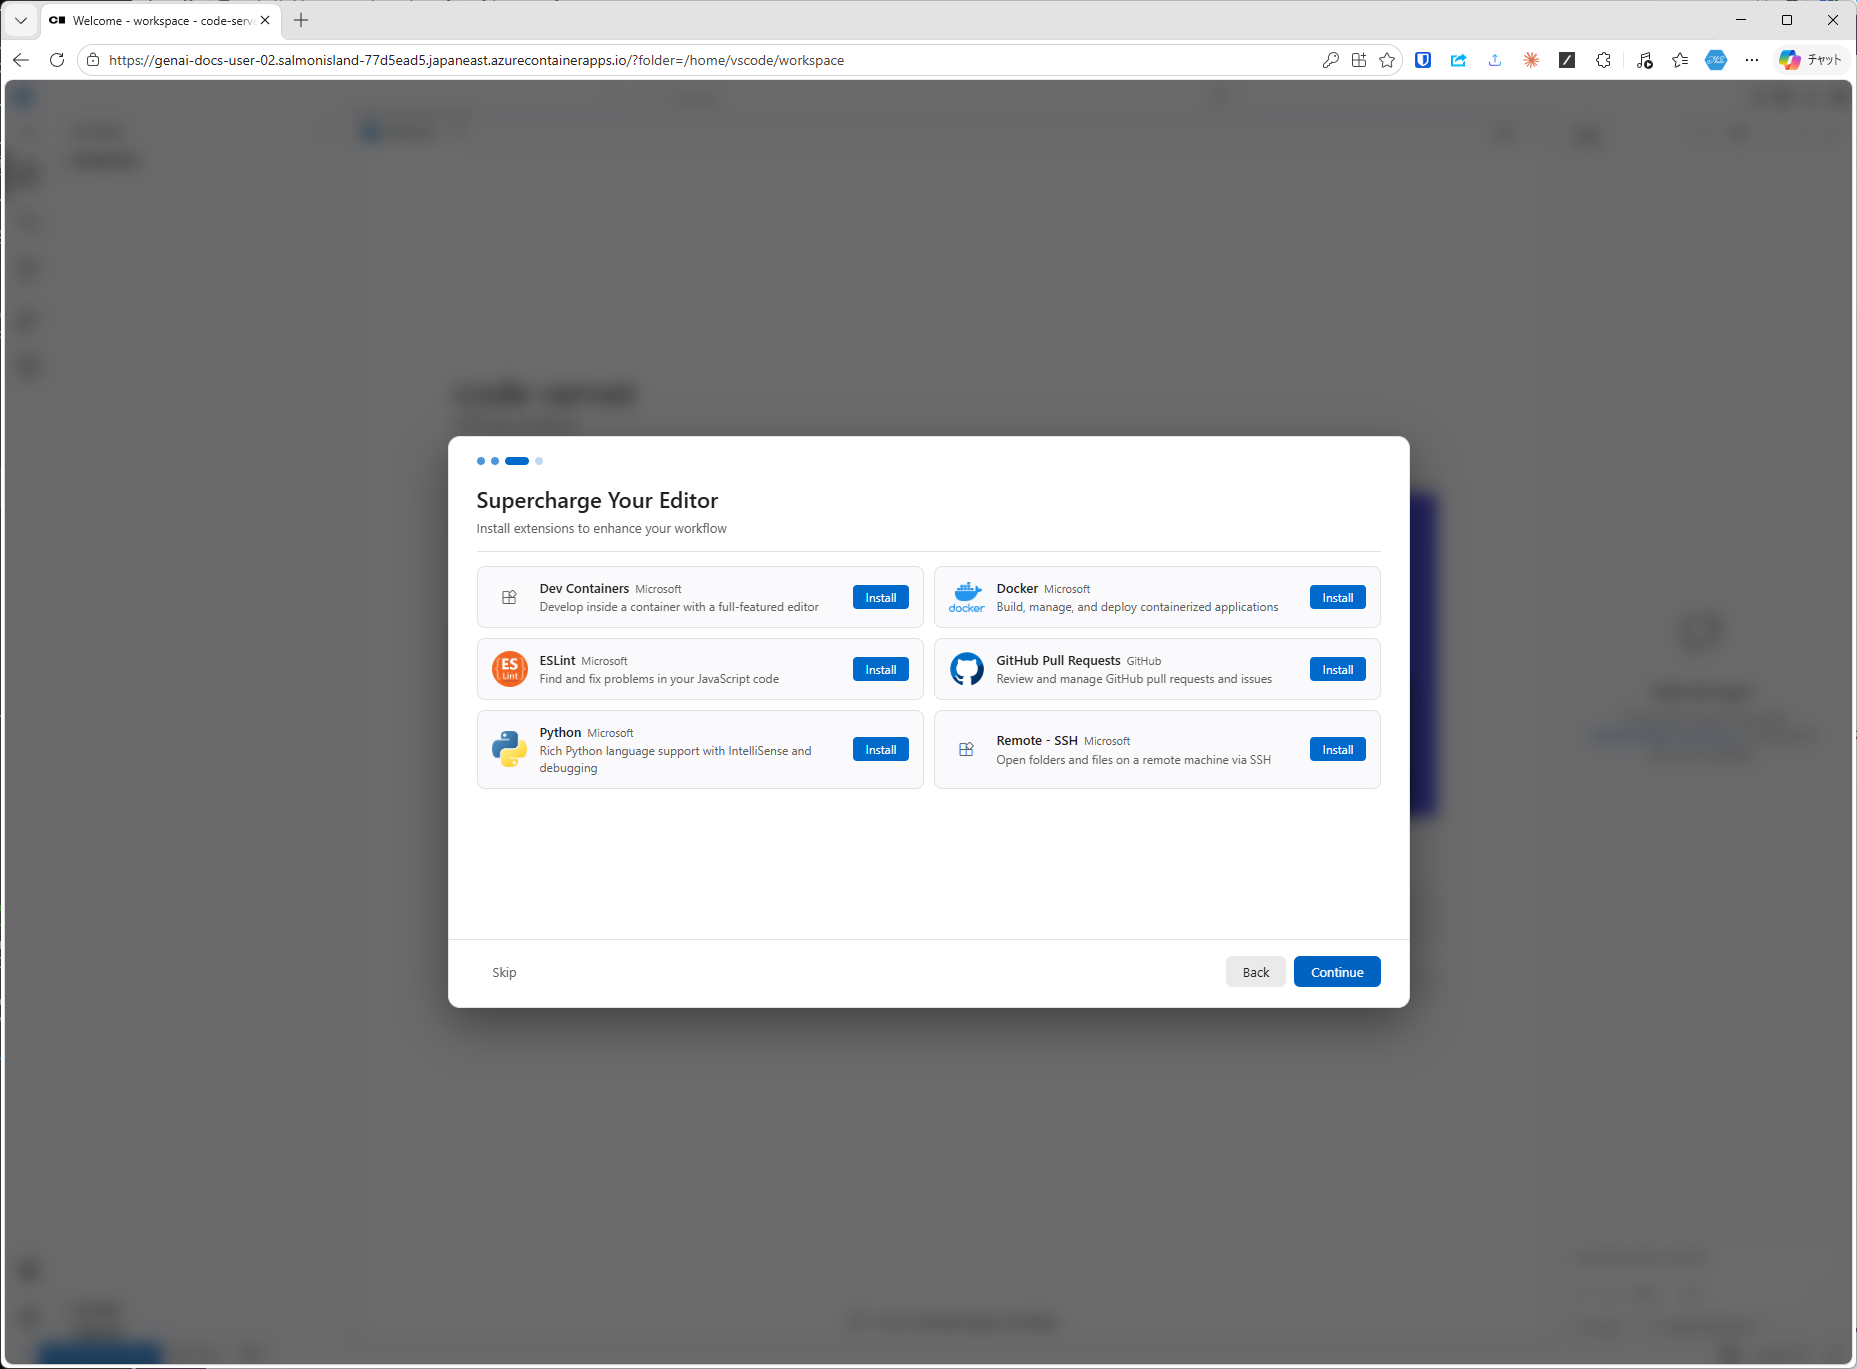
Task: Install the ESLint extension
Action: point(880,669)
